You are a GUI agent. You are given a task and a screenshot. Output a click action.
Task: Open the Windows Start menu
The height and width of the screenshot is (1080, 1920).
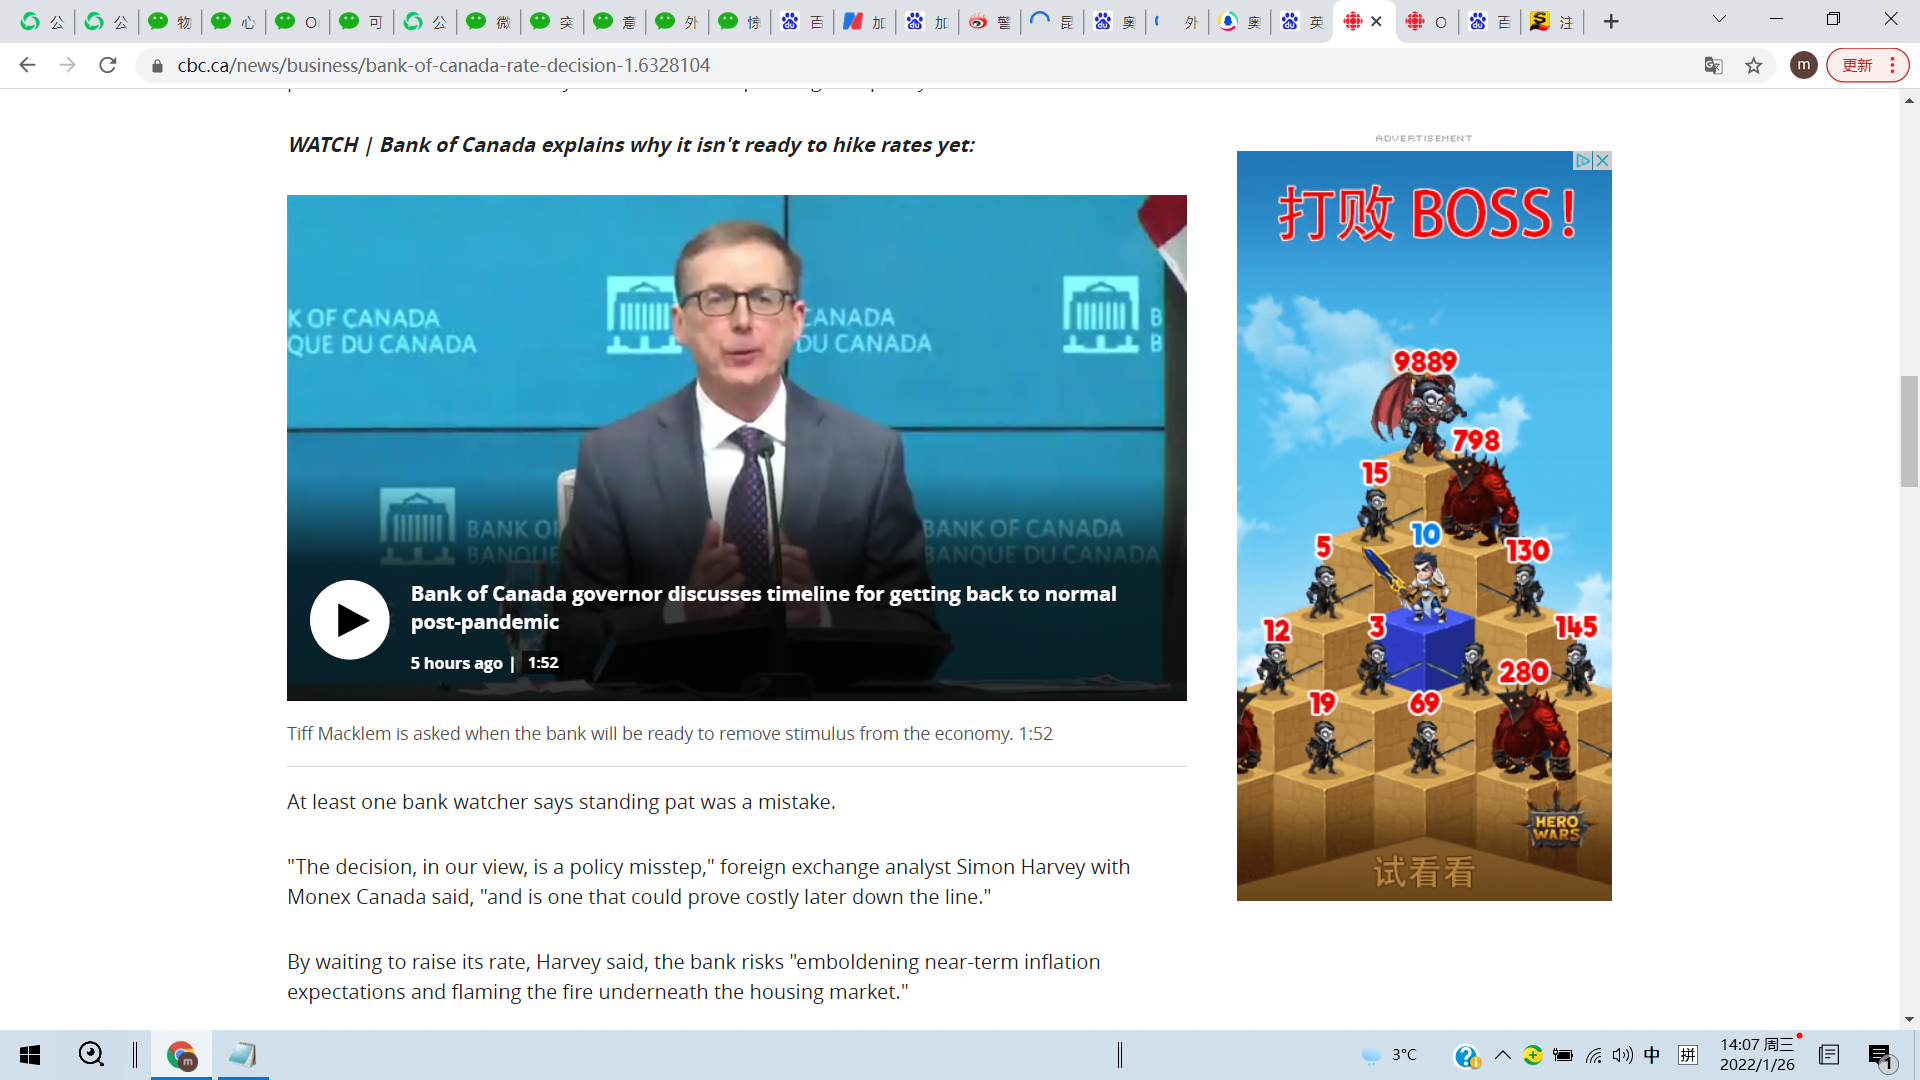click(x=30, y=1055)
